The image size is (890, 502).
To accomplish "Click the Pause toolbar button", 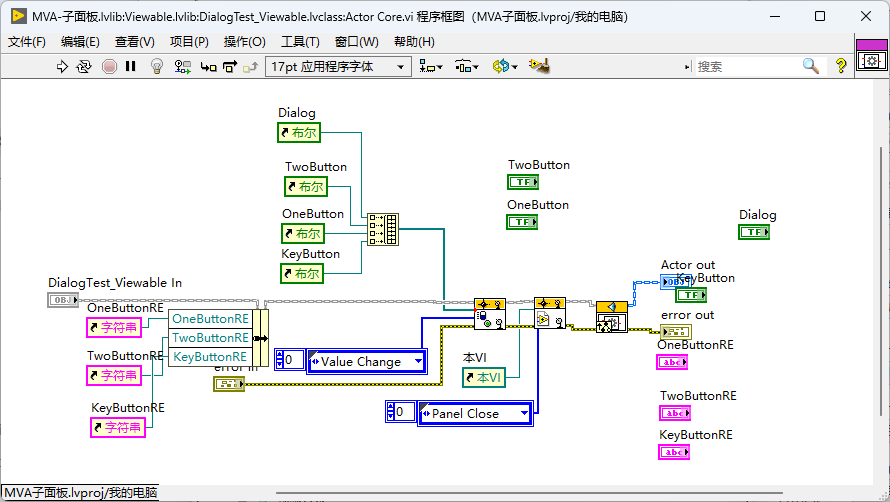I will [131, 66].
